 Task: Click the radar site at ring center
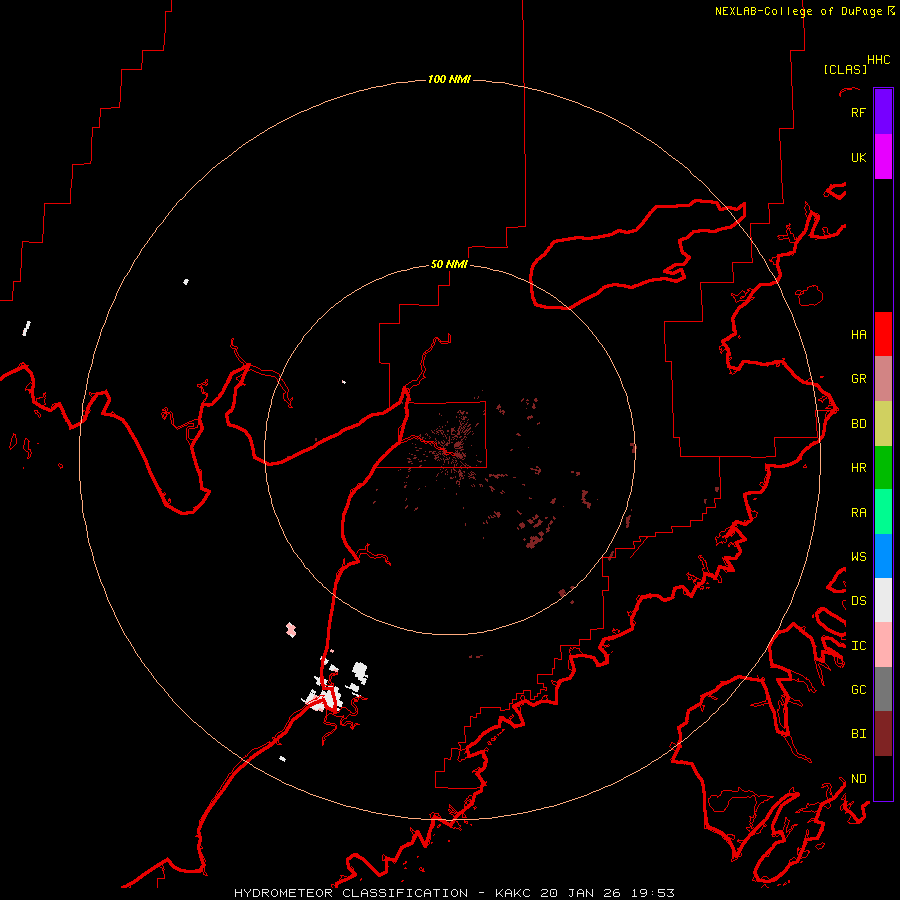(449, 450)
